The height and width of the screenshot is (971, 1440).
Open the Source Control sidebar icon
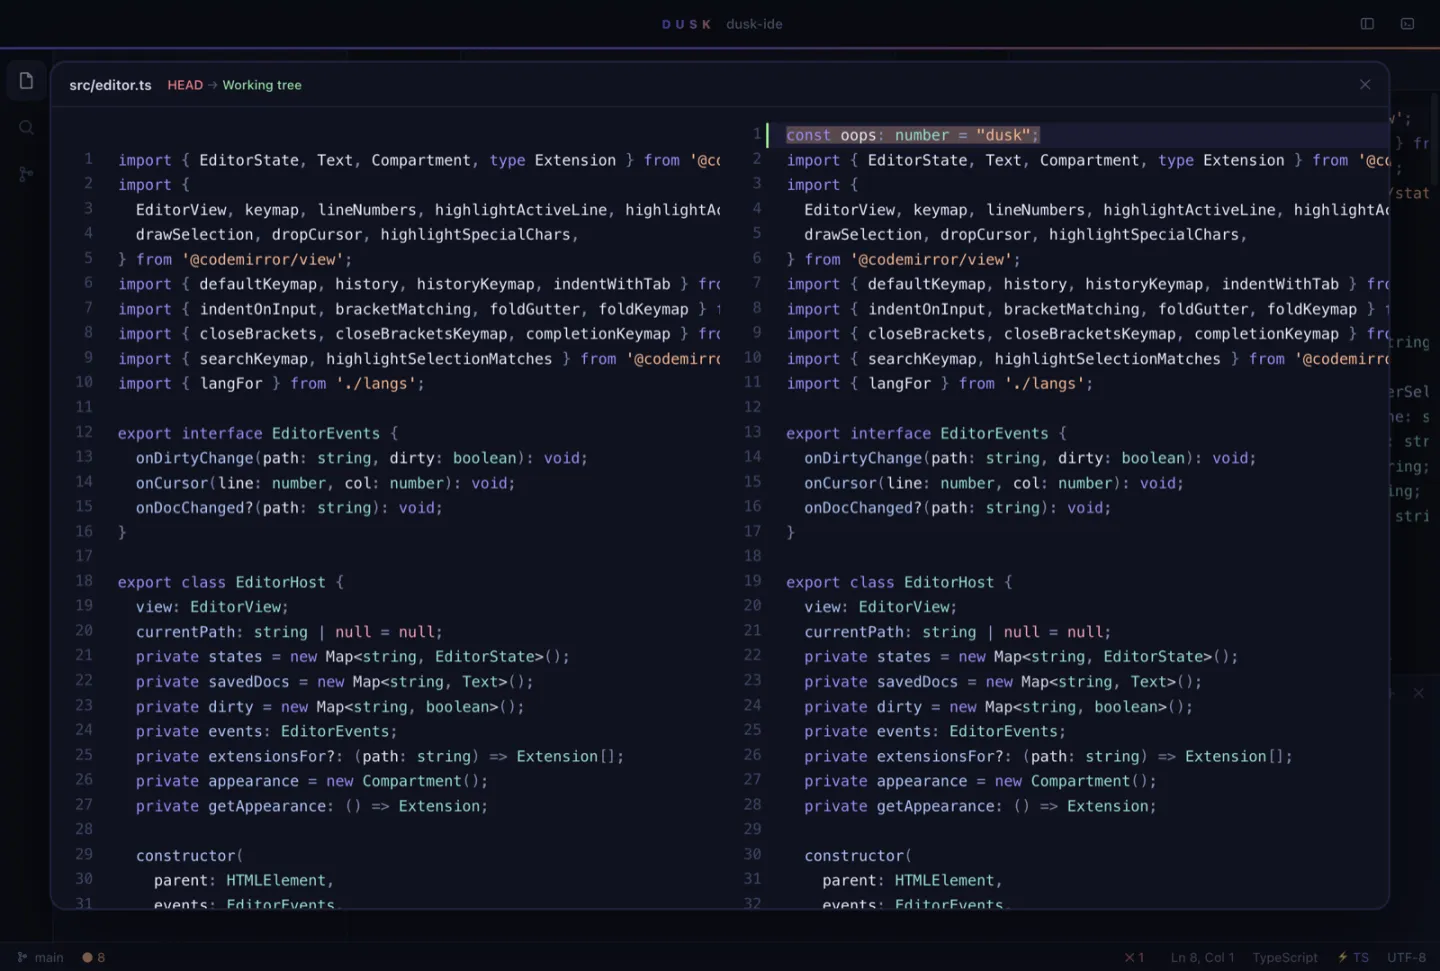[x=26, y=174]
